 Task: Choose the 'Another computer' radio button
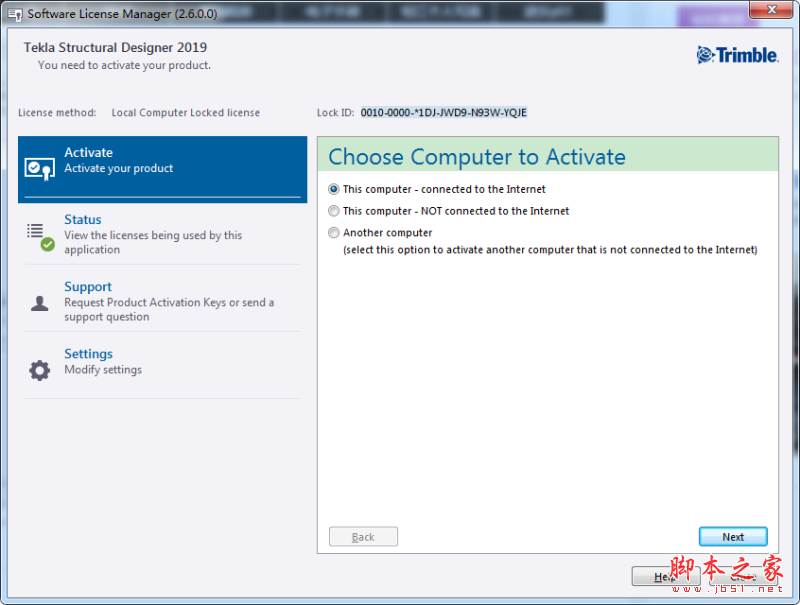tap(334, 233)
